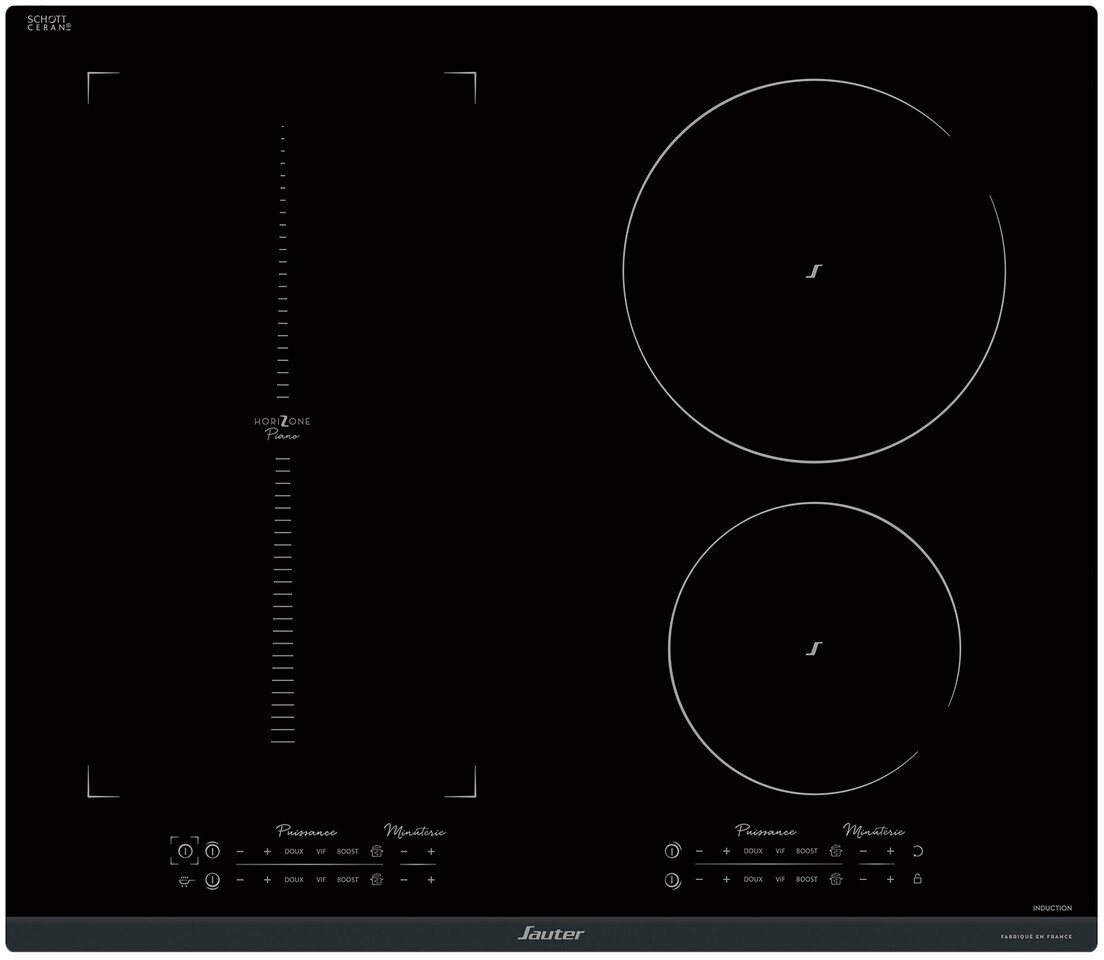Tap the frying pan icon on left panel
Image resolution: width=1104 pixels, height=960 pixels.
point(185,880)
